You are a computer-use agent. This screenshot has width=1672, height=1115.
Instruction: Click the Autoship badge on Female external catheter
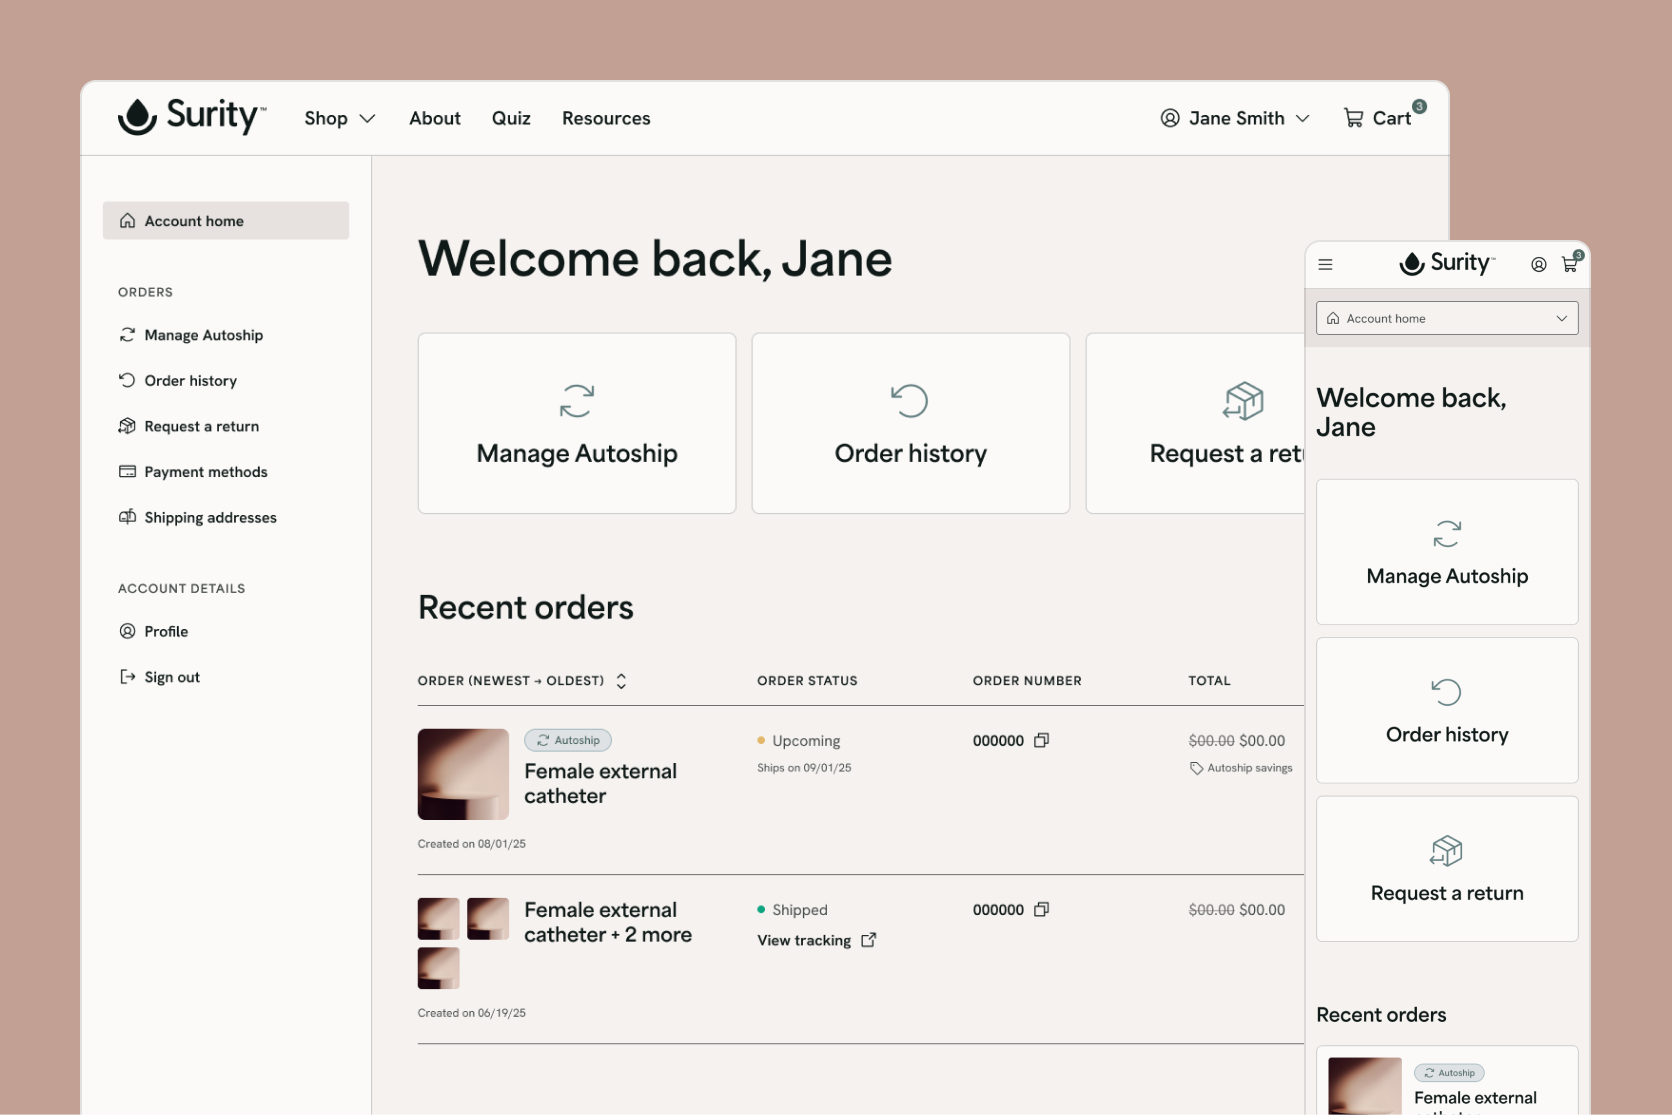click(x=568, y=740)
